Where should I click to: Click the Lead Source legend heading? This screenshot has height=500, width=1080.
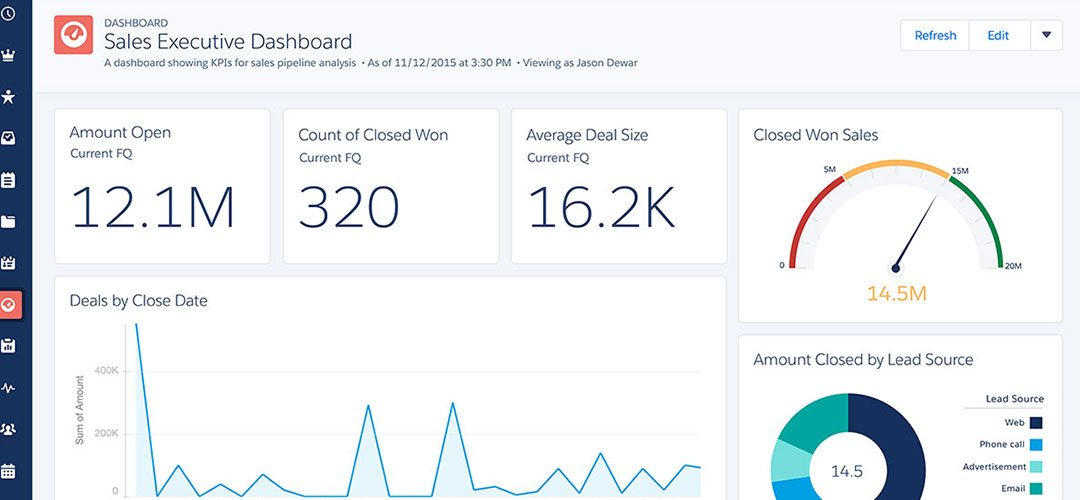click(x=1015, y=398)
